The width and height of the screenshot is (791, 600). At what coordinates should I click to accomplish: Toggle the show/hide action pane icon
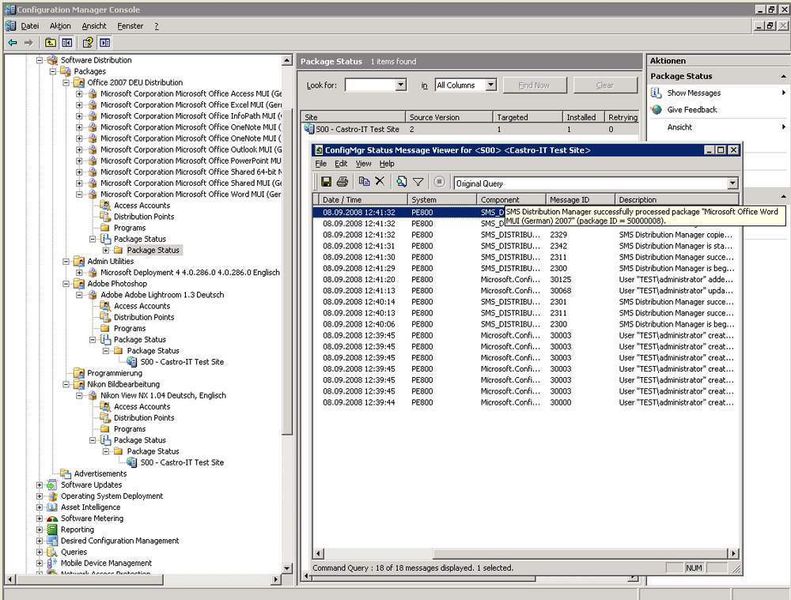[104, 43]
